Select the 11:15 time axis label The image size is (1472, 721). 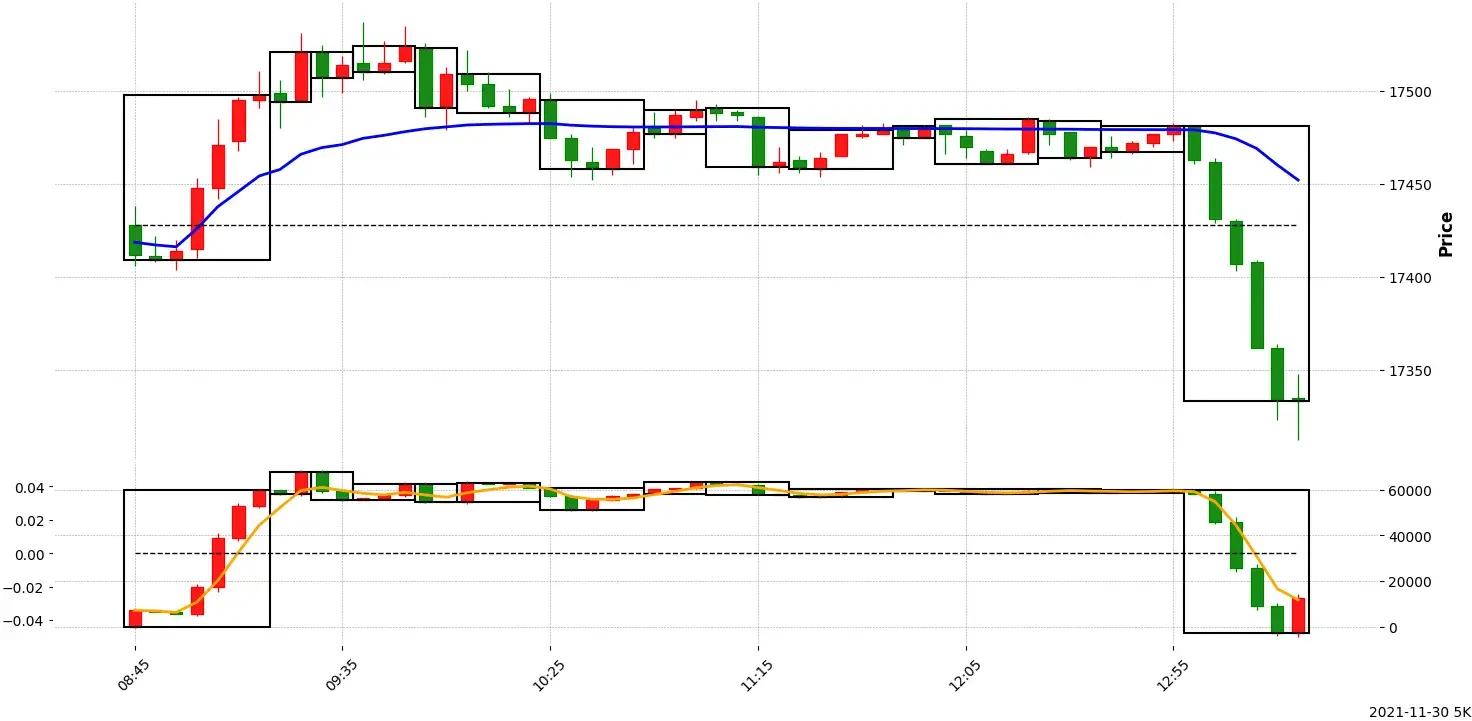pyautogui.click(x=758, y=675)
